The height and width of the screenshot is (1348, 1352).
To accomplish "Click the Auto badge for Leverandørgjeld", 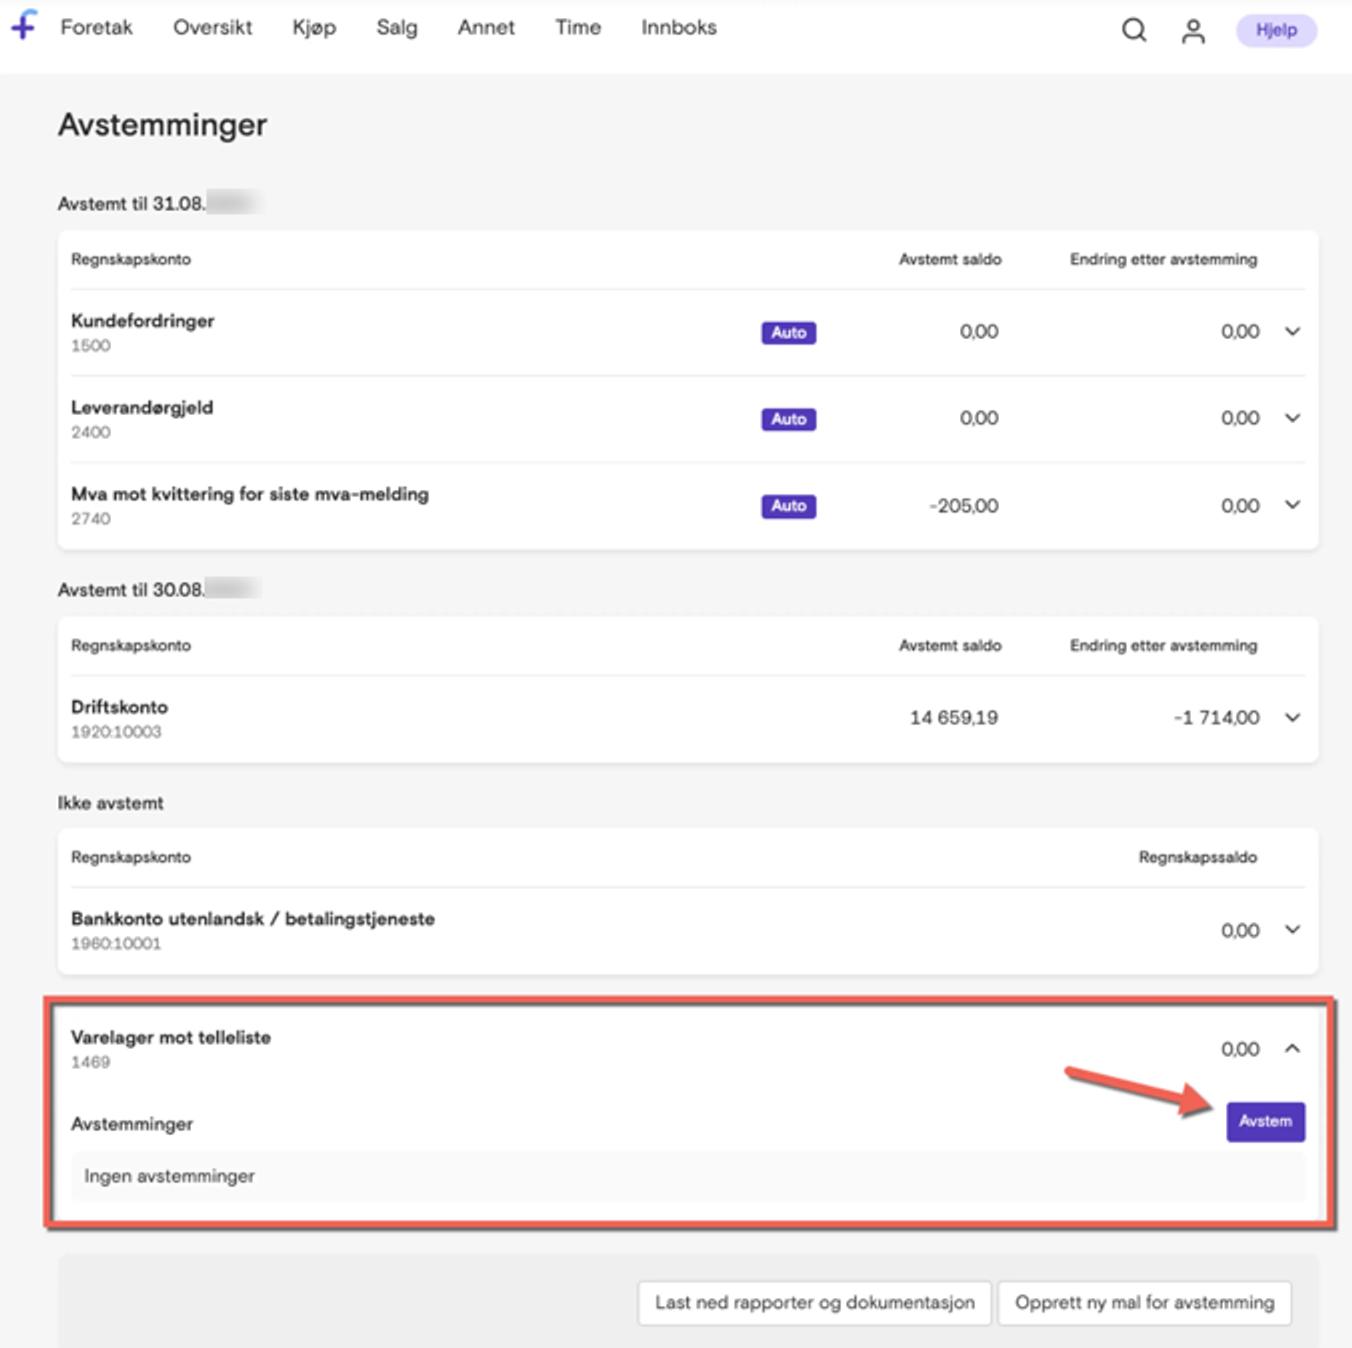I will (788, 420).
